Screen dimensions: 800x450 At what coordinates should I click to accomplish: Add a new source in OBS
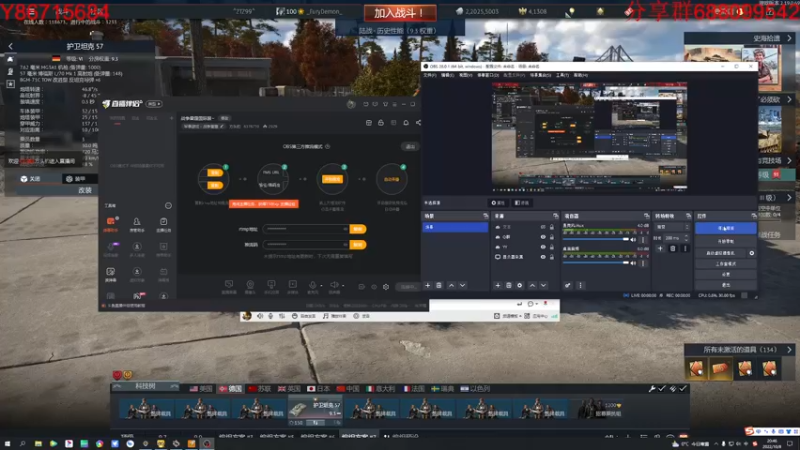pyautogui.click(x=497, y=285)
